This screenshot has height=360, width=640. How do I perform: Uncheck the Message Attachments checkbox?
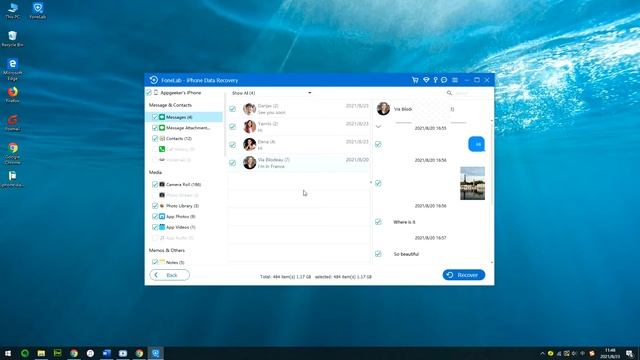(155, 128)
